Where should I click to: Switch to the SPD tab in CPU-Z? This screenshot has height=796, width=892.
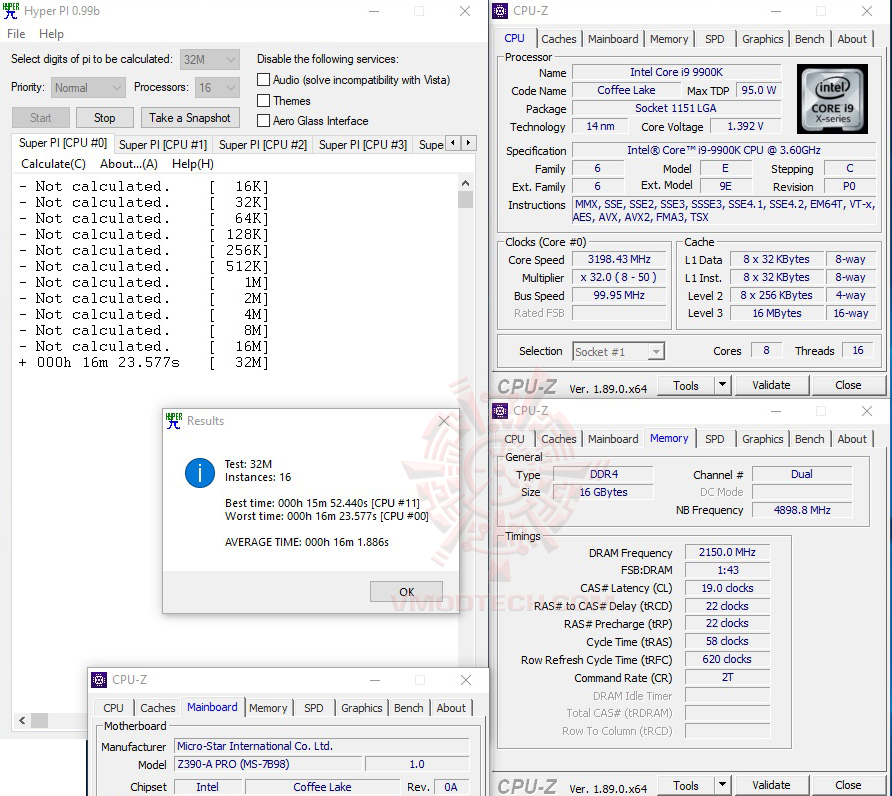[x=715, y=38]
